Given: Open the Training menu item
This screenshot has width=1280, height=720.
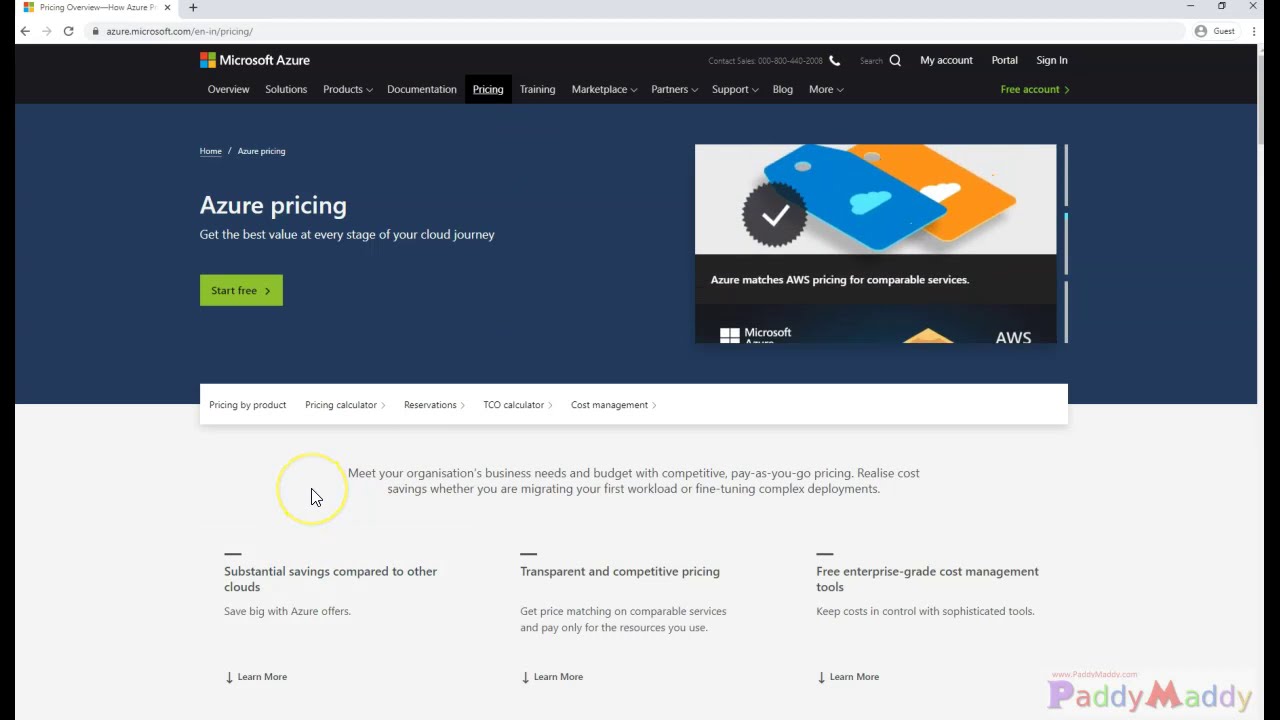Looking at the screenshot, I should click(x=537, y=89).
